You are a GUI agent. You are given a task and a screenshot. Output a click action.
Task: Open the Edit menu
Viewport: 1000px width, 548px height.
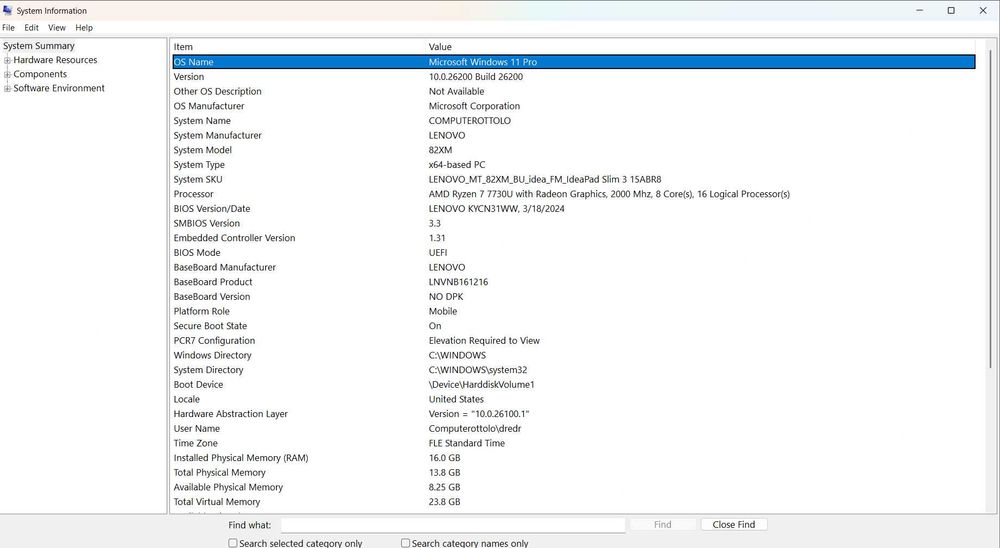coord(31,27)
